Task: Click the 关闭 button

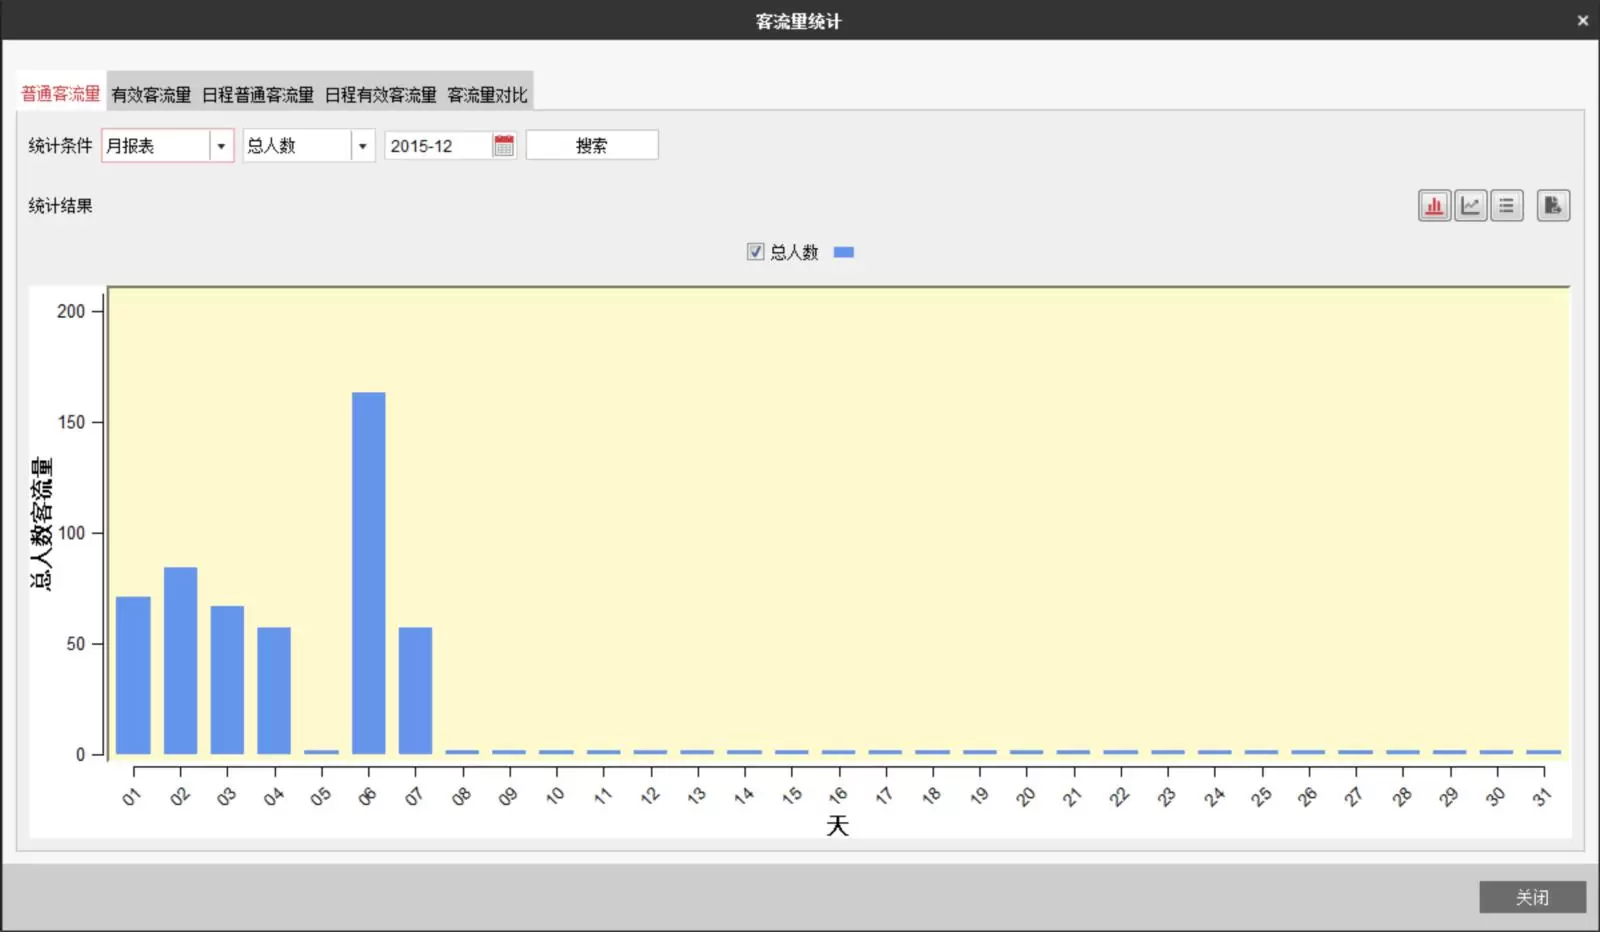Action: coord(1532,897)
